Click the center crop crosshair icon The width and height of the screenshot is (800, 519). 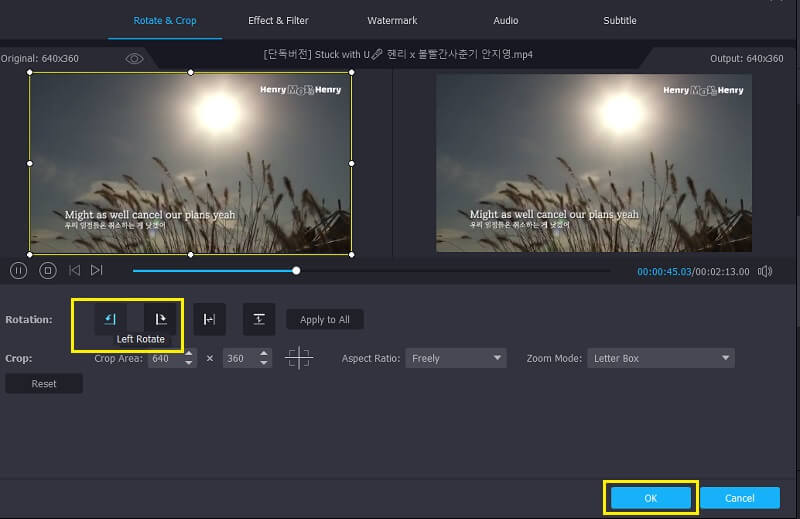pyautogui.click(x=298, y=358)
